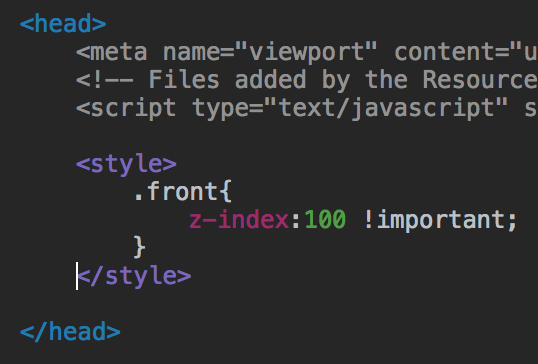
Task: Click the meta tag word
Action: point(119,52)
